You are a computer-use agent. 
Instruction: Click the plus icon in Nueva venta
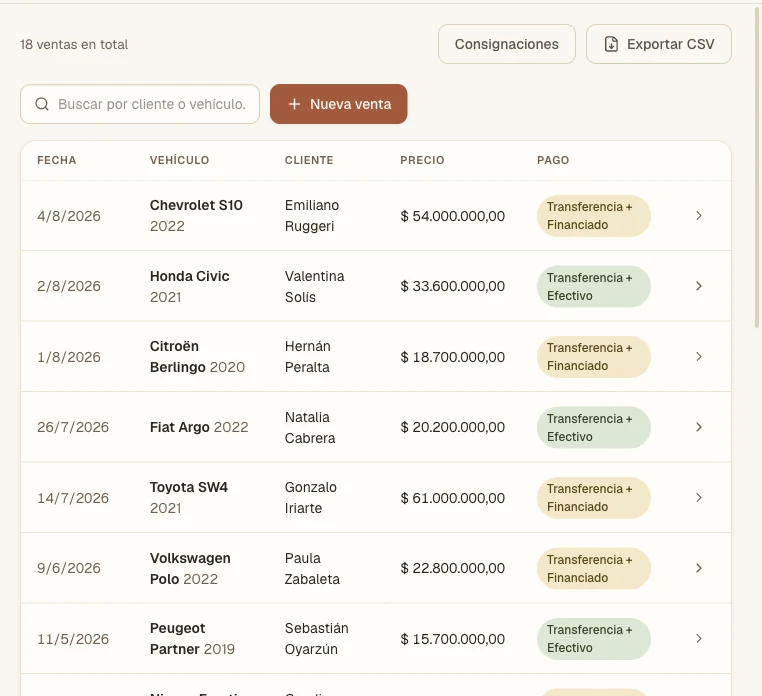tap(294, 104)
